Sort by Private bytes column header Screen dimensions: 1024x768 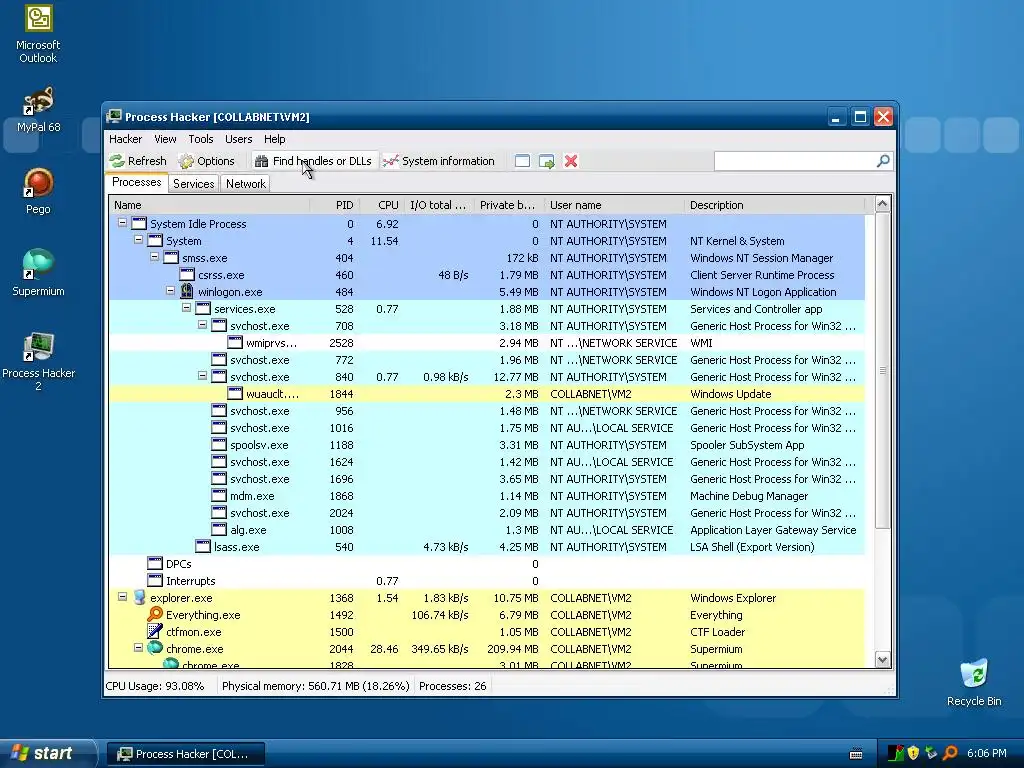509,205
